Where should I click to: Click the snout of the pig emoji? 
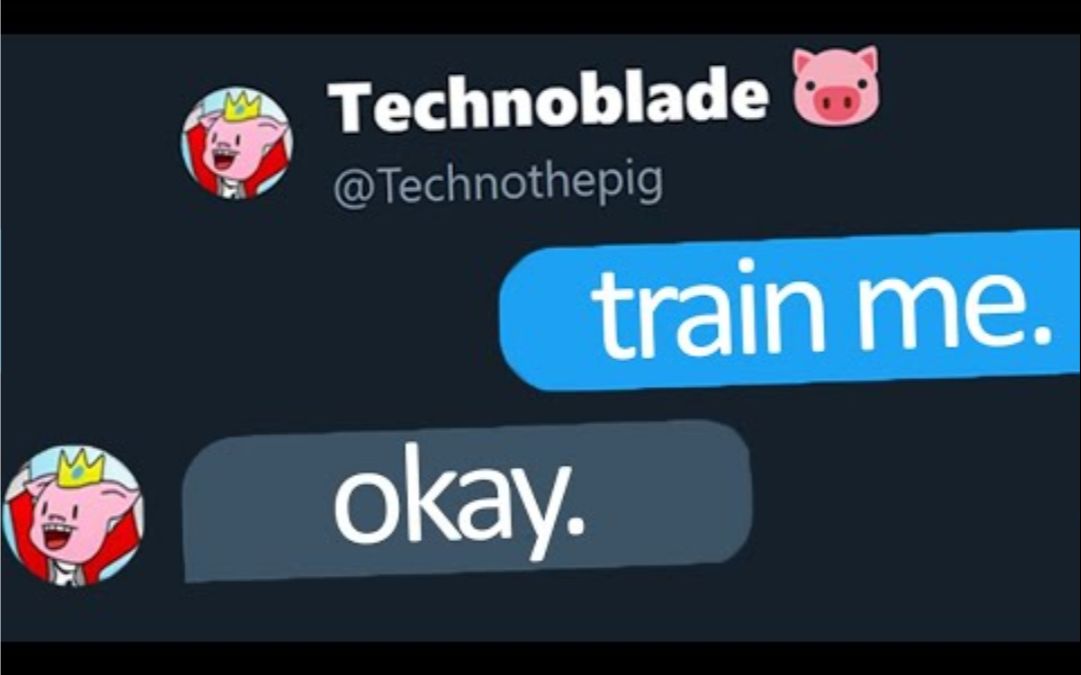click(836, 103)
